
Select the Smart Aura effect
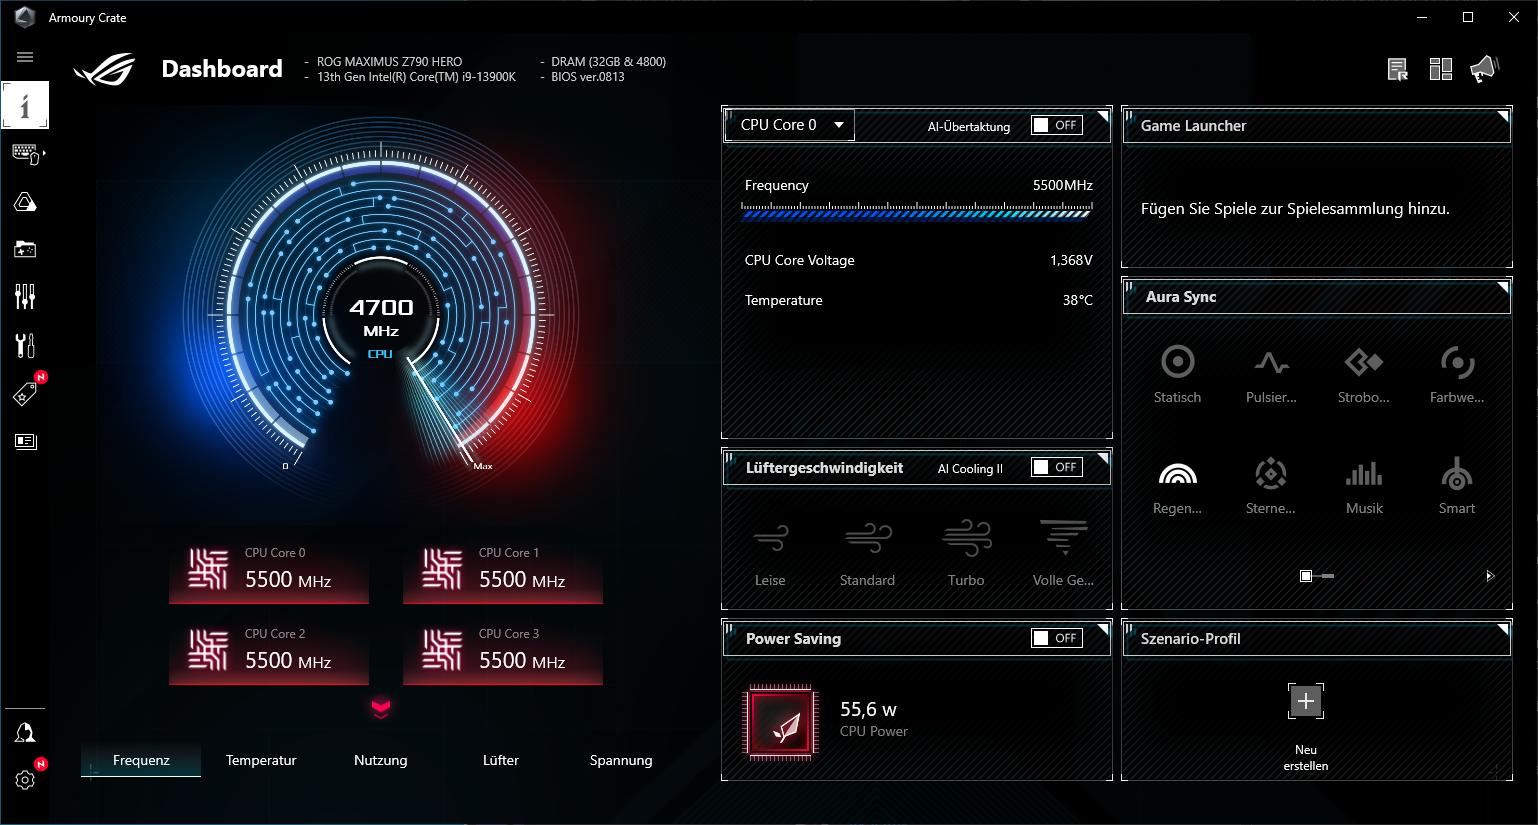coord(1457,486)
